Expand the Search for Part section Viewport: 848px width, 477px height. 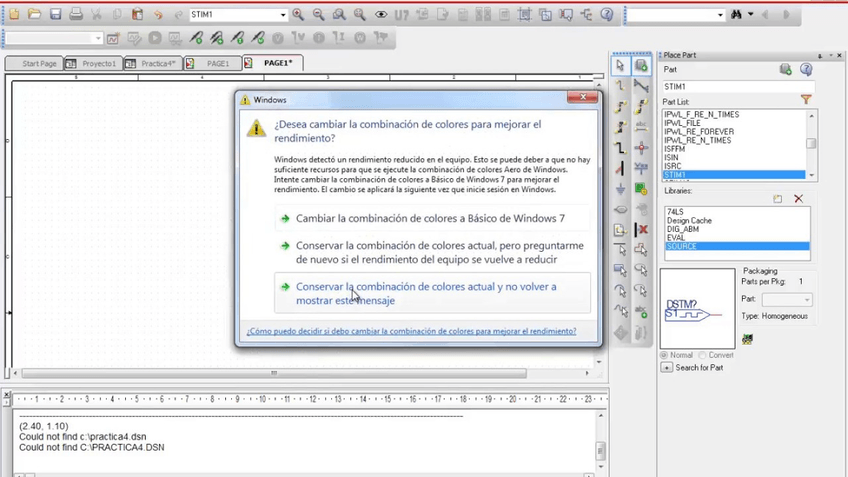click(x=667, y=368)
